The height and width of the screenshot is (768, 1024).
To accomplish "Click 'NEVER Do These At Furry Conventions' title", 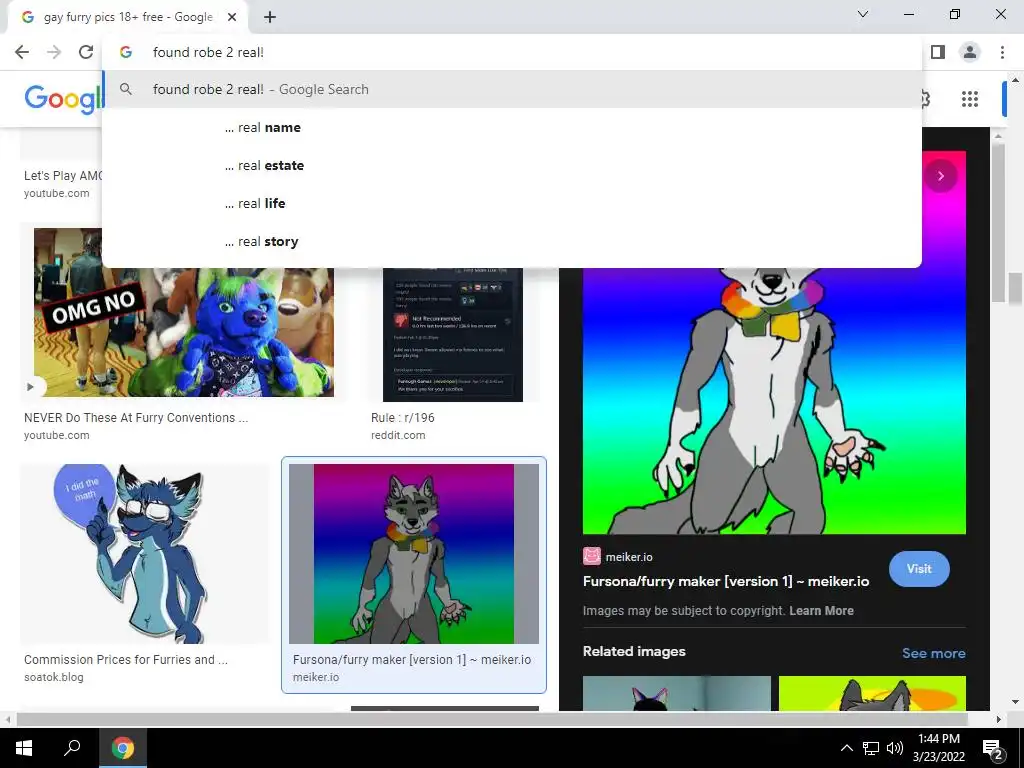I will click(136, 417).
